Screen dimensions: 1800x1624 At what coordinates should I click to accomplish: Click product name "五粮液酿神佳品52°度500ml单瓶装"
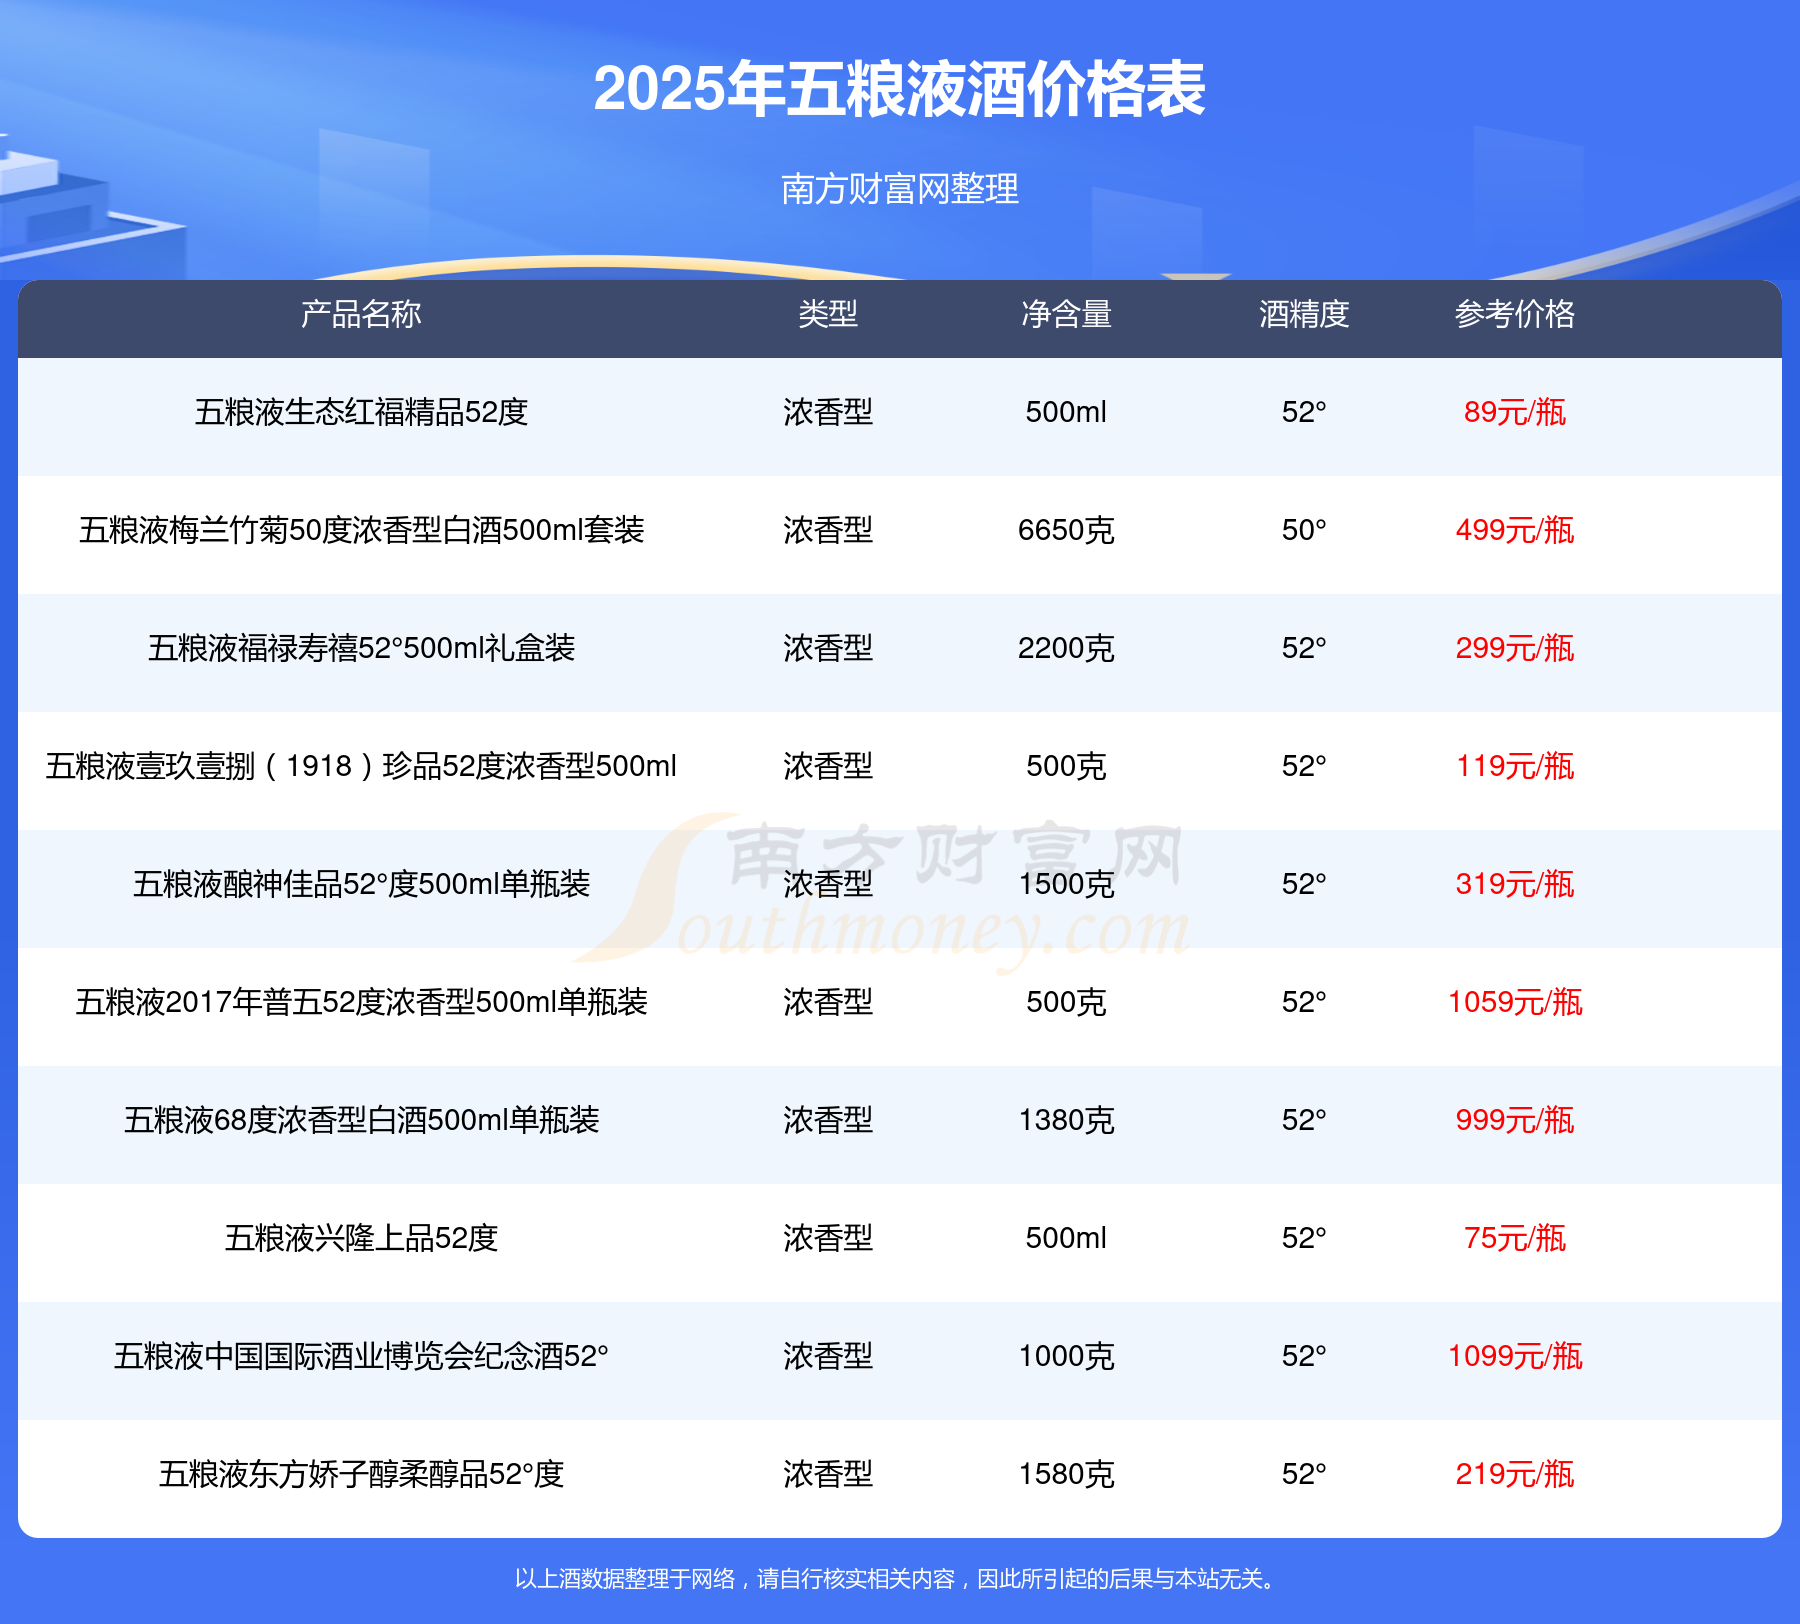tap(361, 884)
